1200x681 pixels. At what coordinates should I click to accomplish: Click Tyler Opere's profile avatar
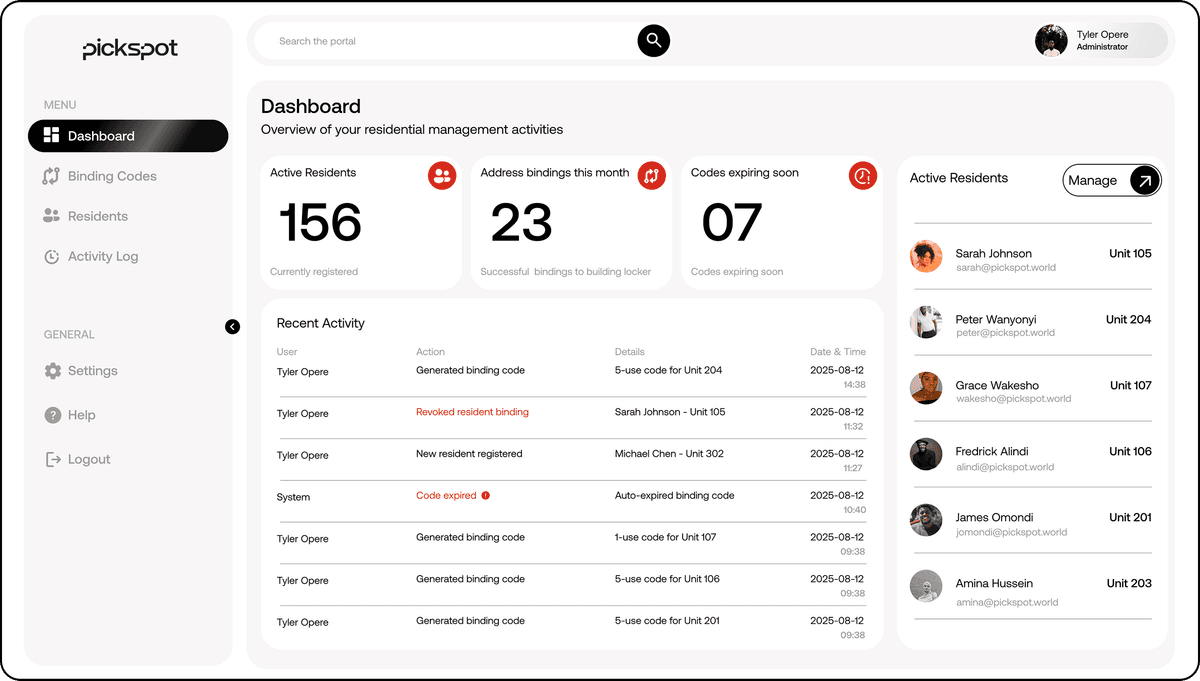pyautogui.click(x=1051, y=40)
